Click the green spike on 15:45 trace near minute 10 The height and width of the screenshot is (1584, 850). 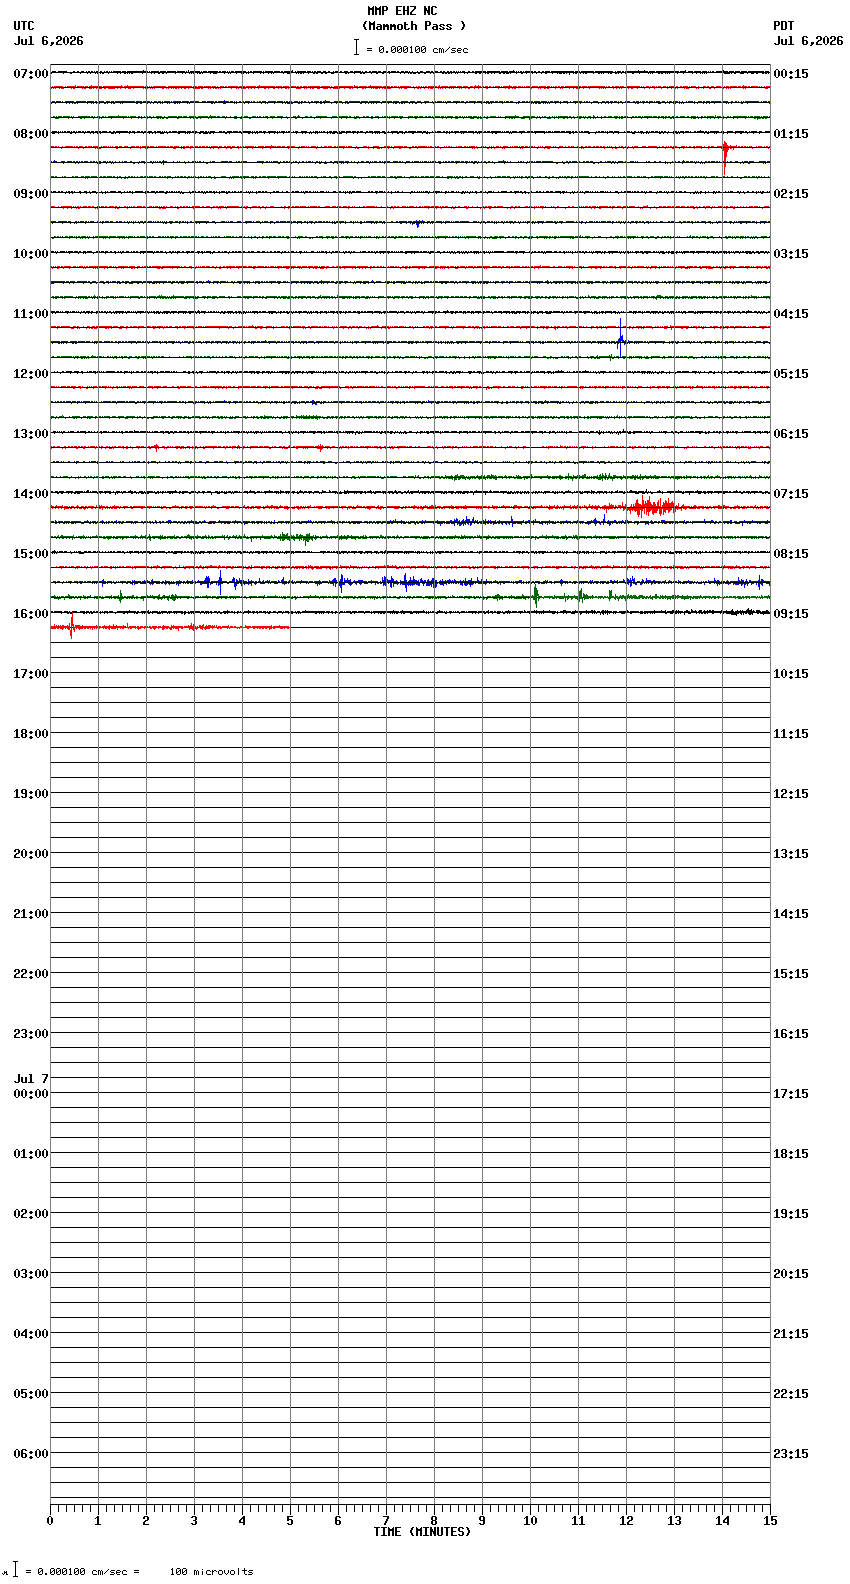(536, 596)
